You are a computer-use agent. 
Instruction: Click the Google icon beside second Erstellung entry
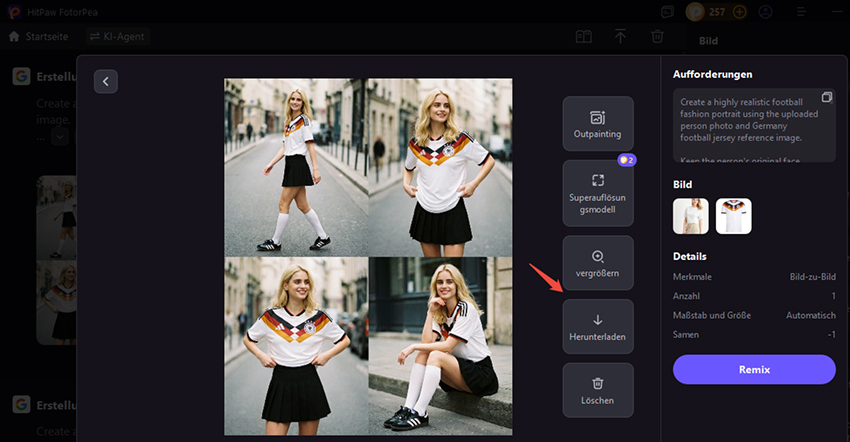pyautogui.click(x=21, y=405)
